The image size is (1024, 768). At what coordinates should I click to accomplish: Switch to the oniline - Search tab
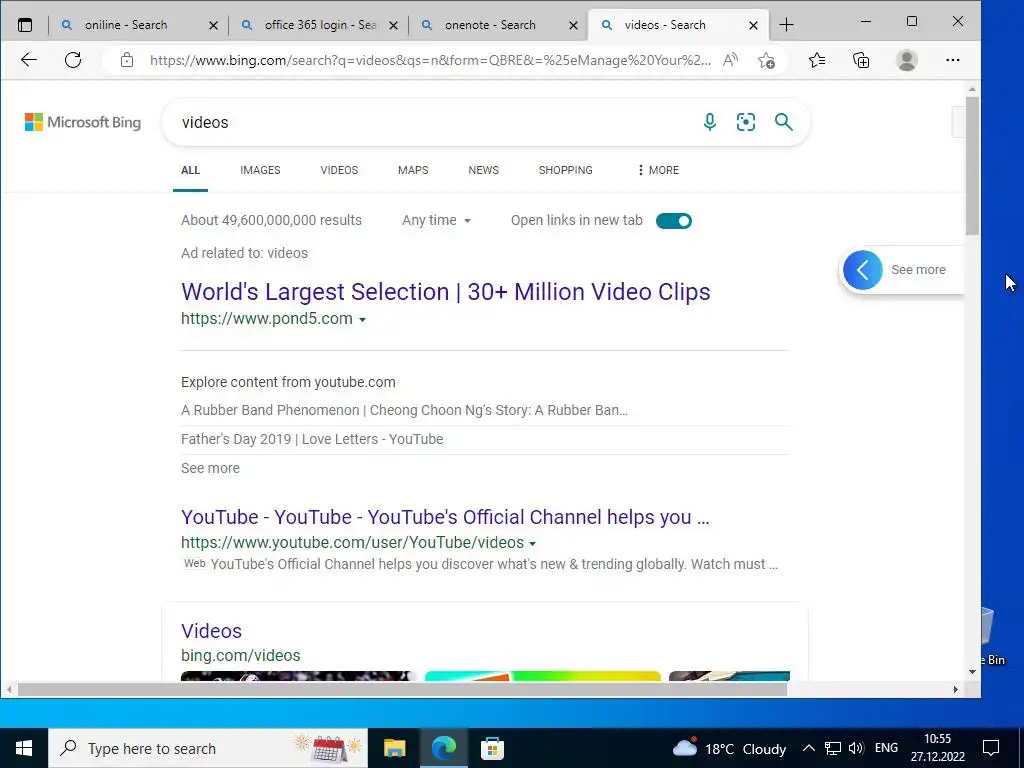click(126, 25)
